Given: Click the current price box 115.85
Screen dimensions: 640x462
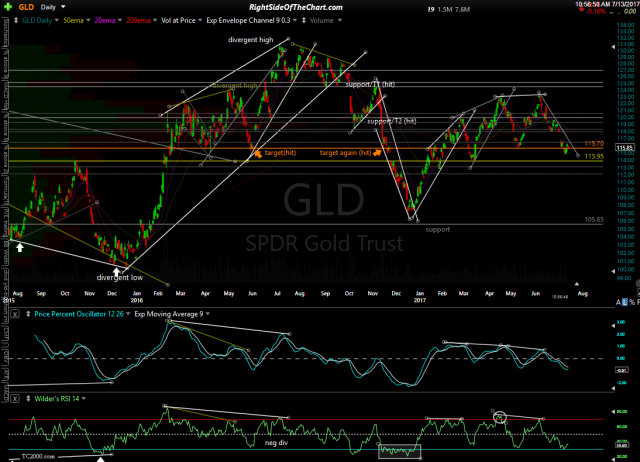Looking at the screenshot, I should (x=624, y=148).
